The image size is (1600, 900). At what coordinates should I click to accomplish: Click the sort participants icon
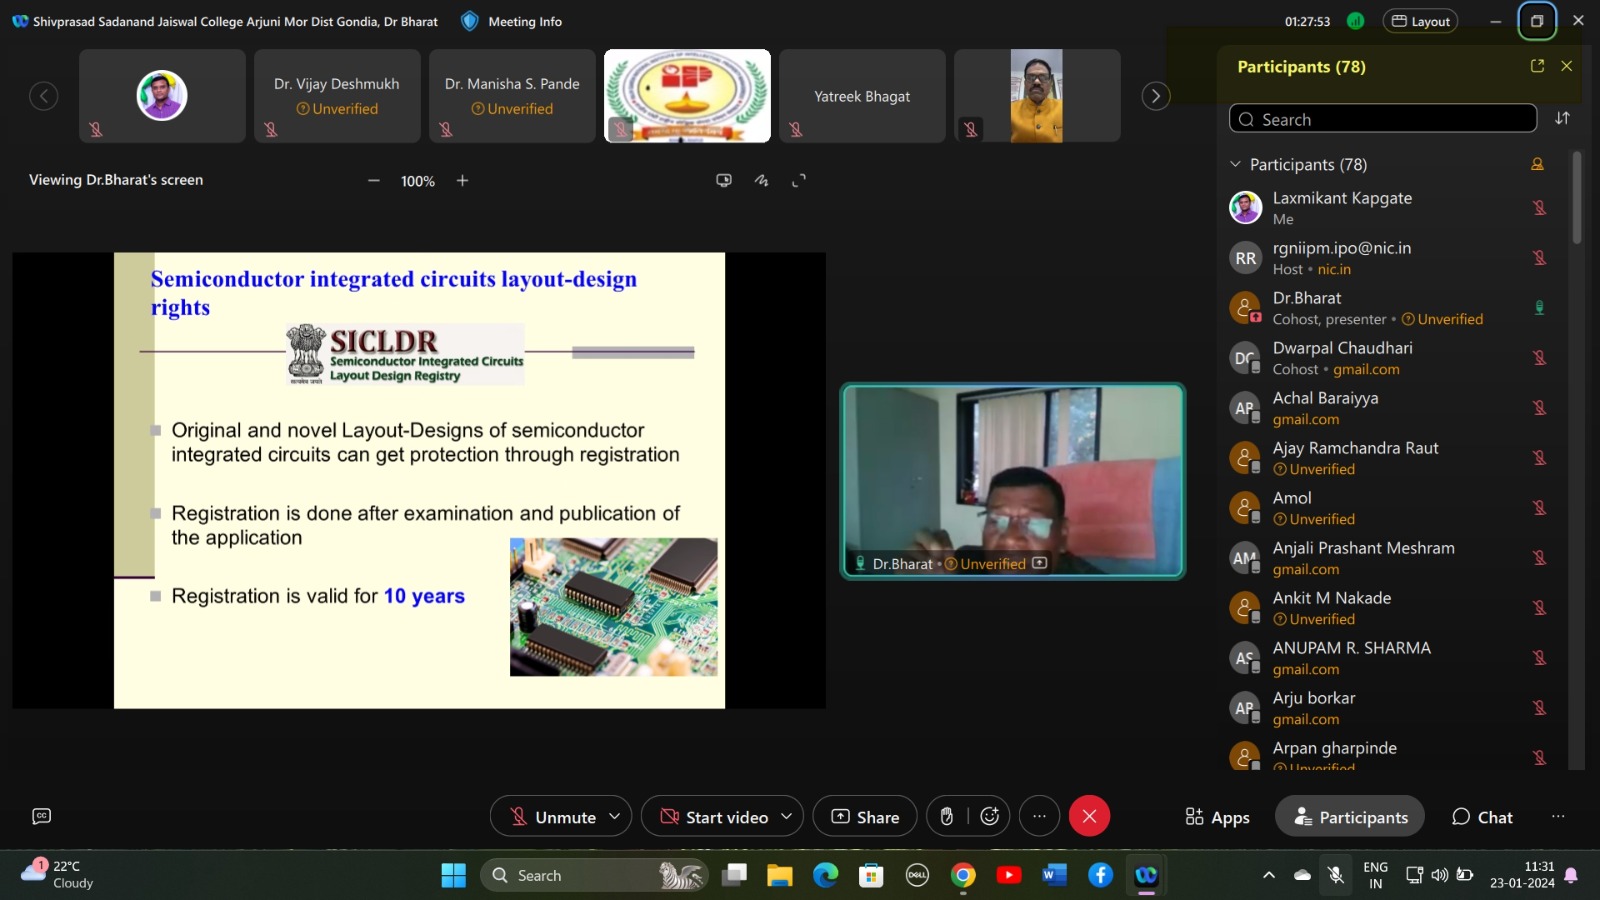point(1562,119)
